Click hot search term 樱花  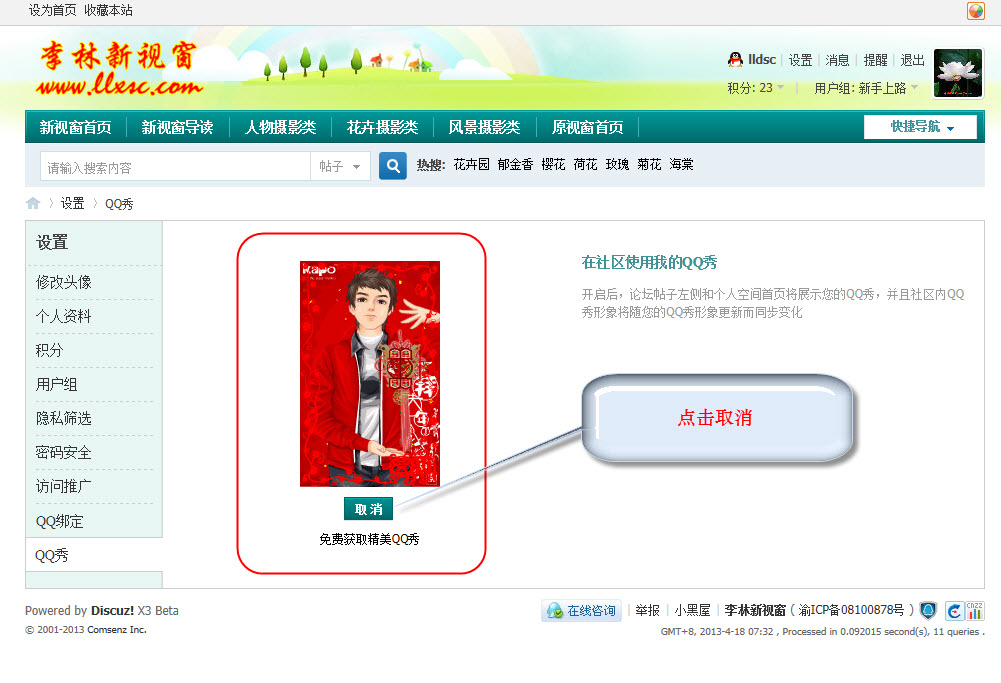pyautogui.click(x=553, y=165)
